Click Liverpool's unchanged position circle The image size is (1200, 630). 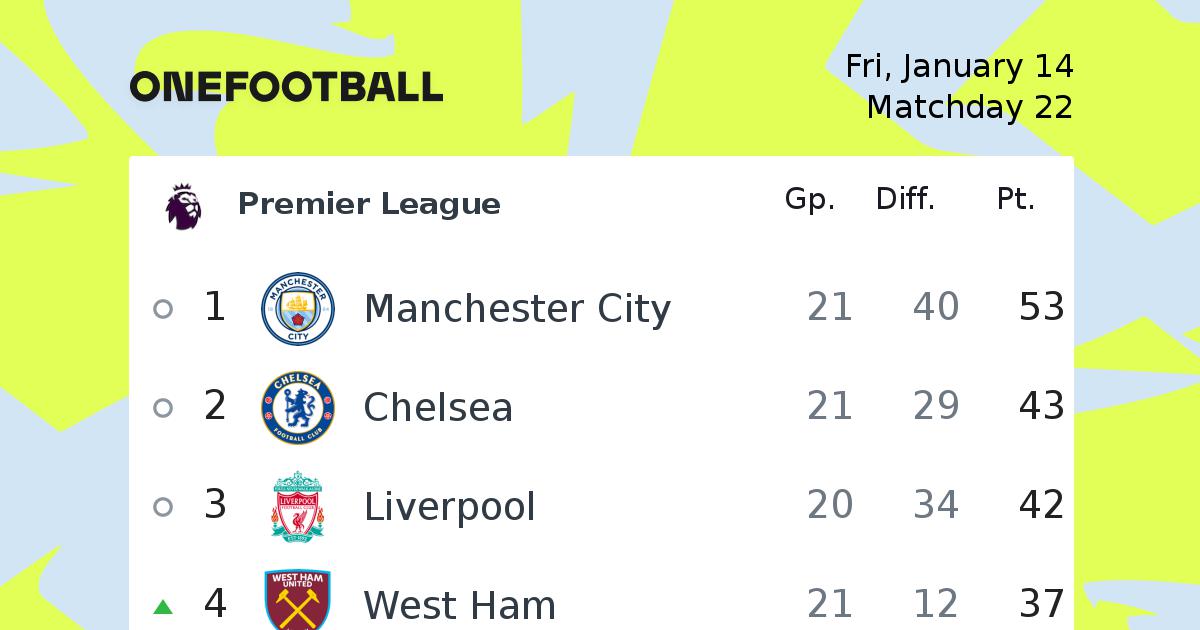point(163,507)
